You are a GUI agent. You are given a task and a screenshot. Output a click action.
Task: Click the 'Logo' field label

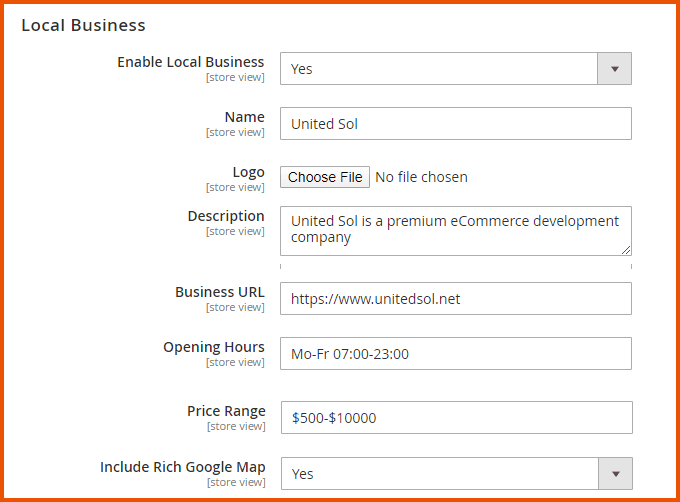pos(248,172)
